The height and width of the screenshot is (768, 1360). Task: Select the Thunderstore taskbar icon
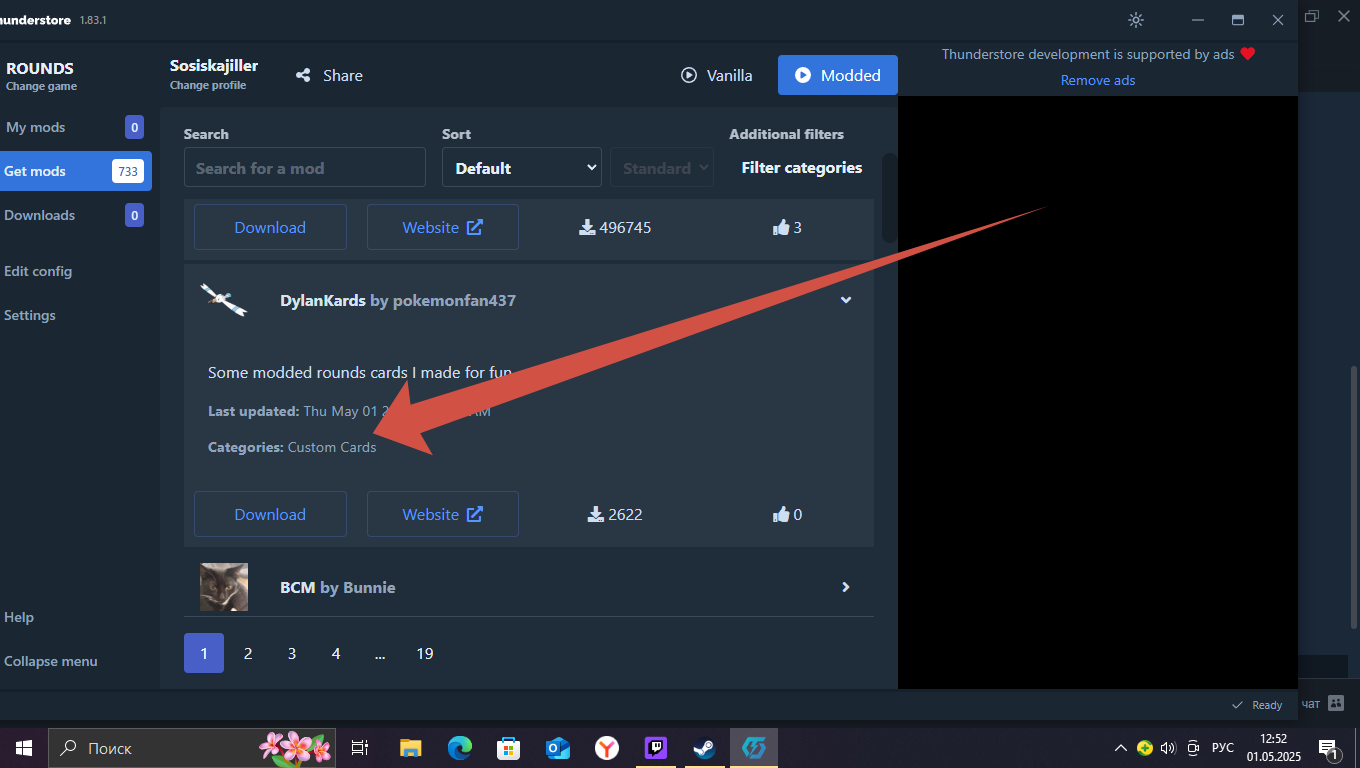pyautogui.click(x=753, y=748)
